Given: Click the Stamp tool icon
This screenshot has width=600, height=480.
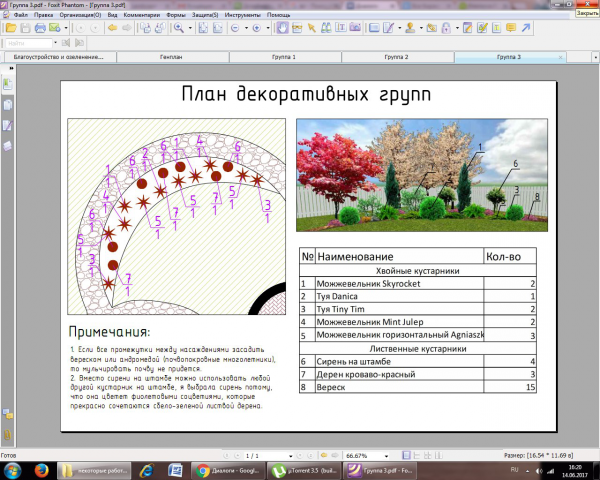Looking at the screenshot, I should click(410, 28).
